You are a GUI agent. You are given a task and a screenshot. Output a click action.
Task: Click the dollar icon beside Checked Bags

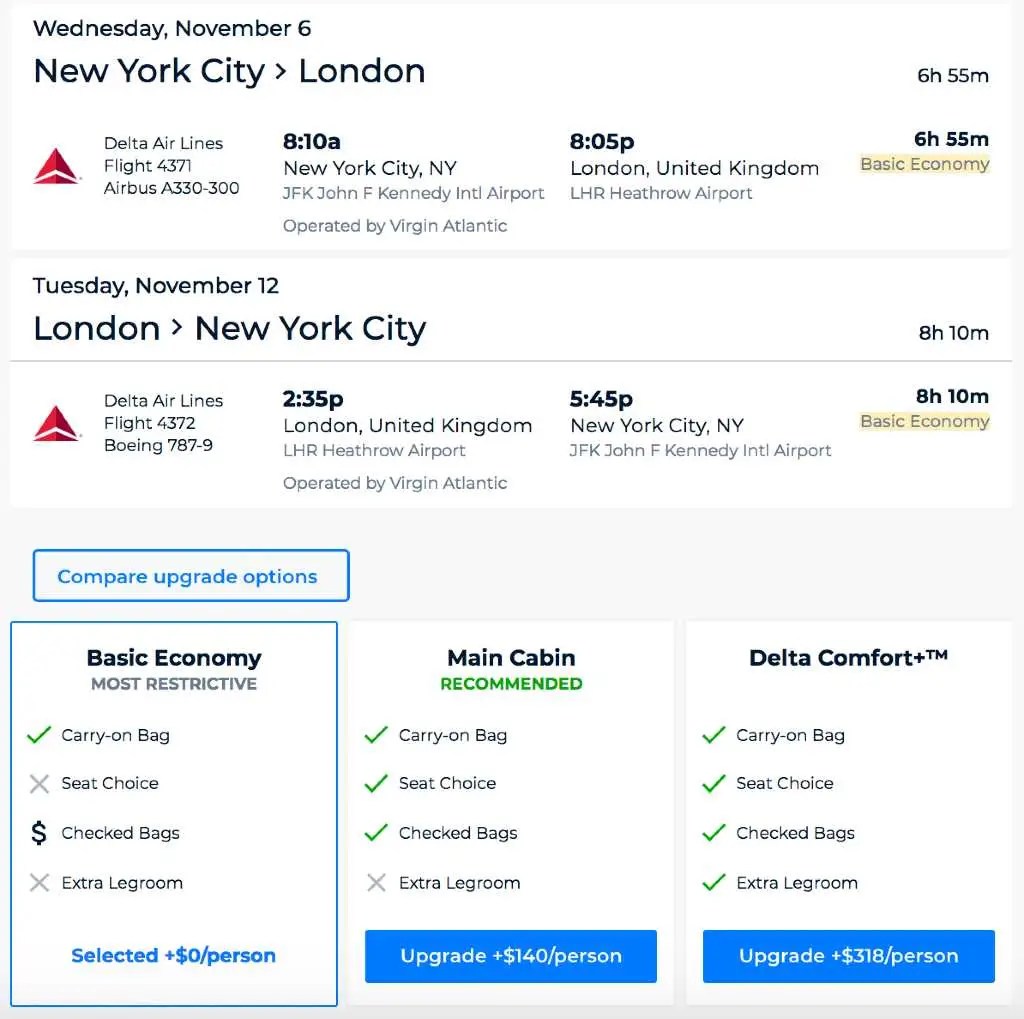[39, 833]
